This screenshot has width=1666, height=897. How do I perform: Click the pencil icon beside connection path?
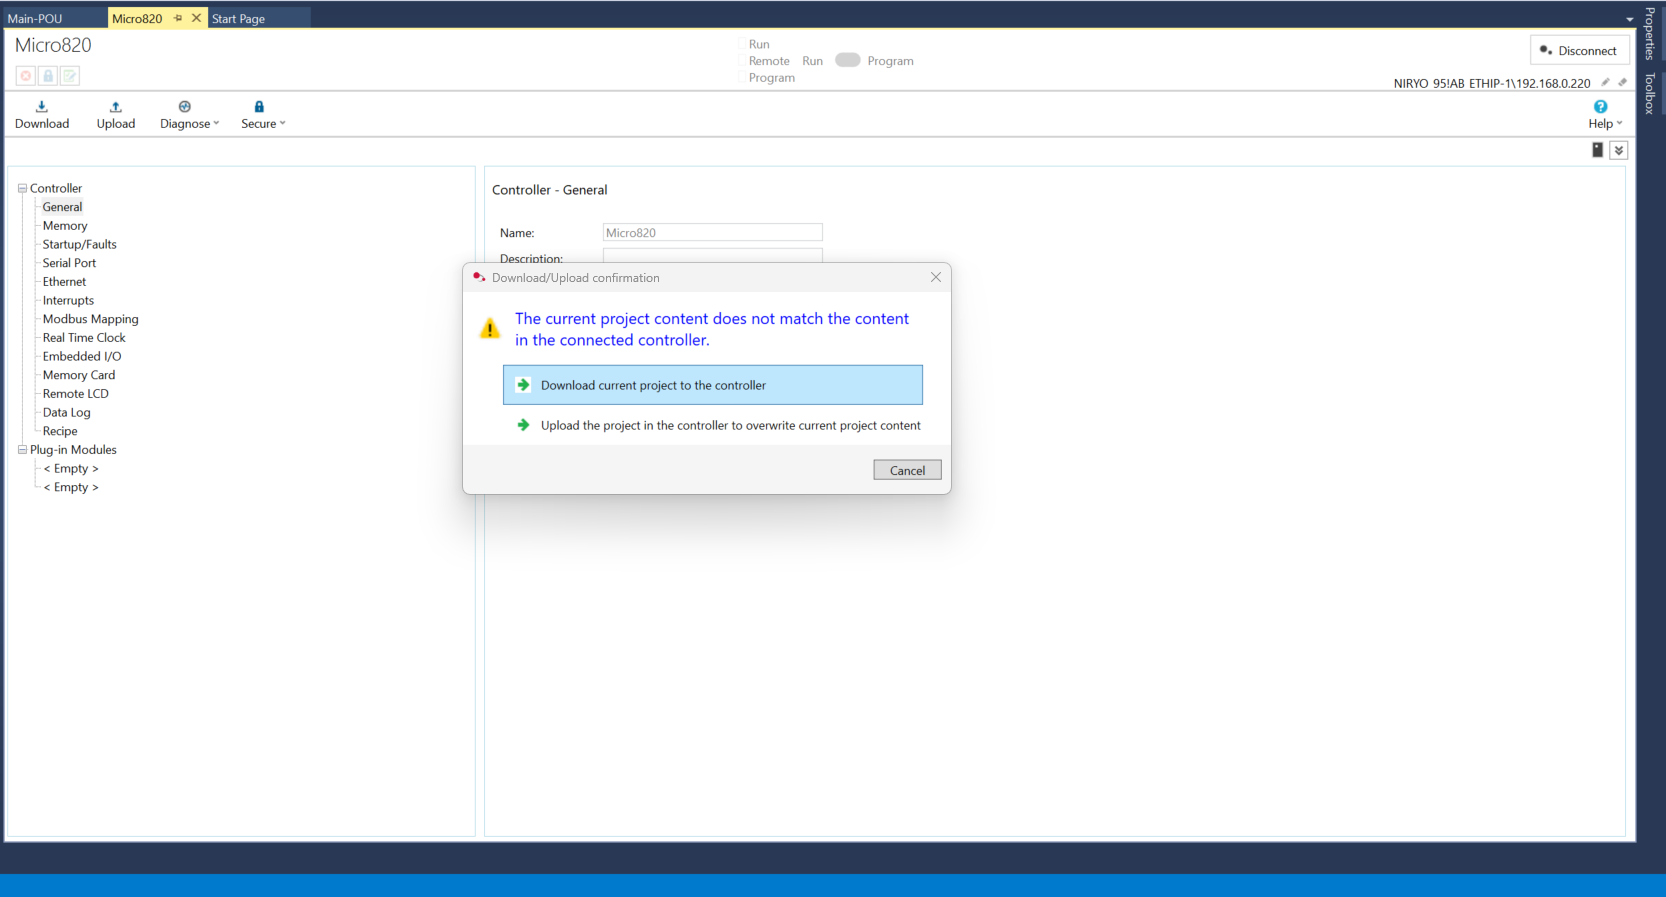[1605, 83]
